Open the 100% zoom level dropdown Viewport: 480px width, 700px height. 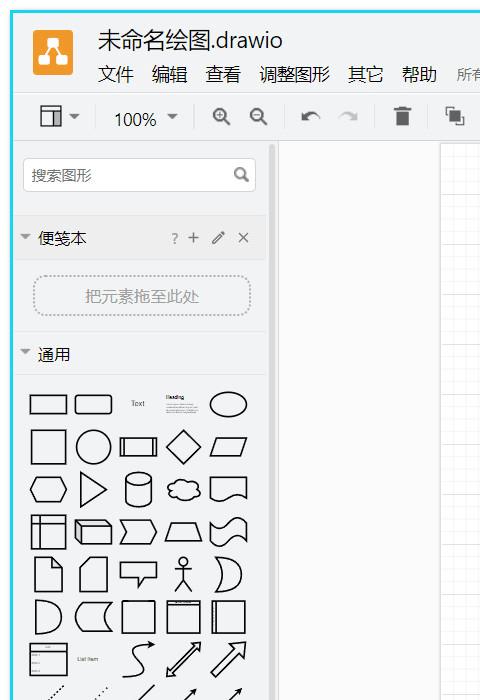146,119
